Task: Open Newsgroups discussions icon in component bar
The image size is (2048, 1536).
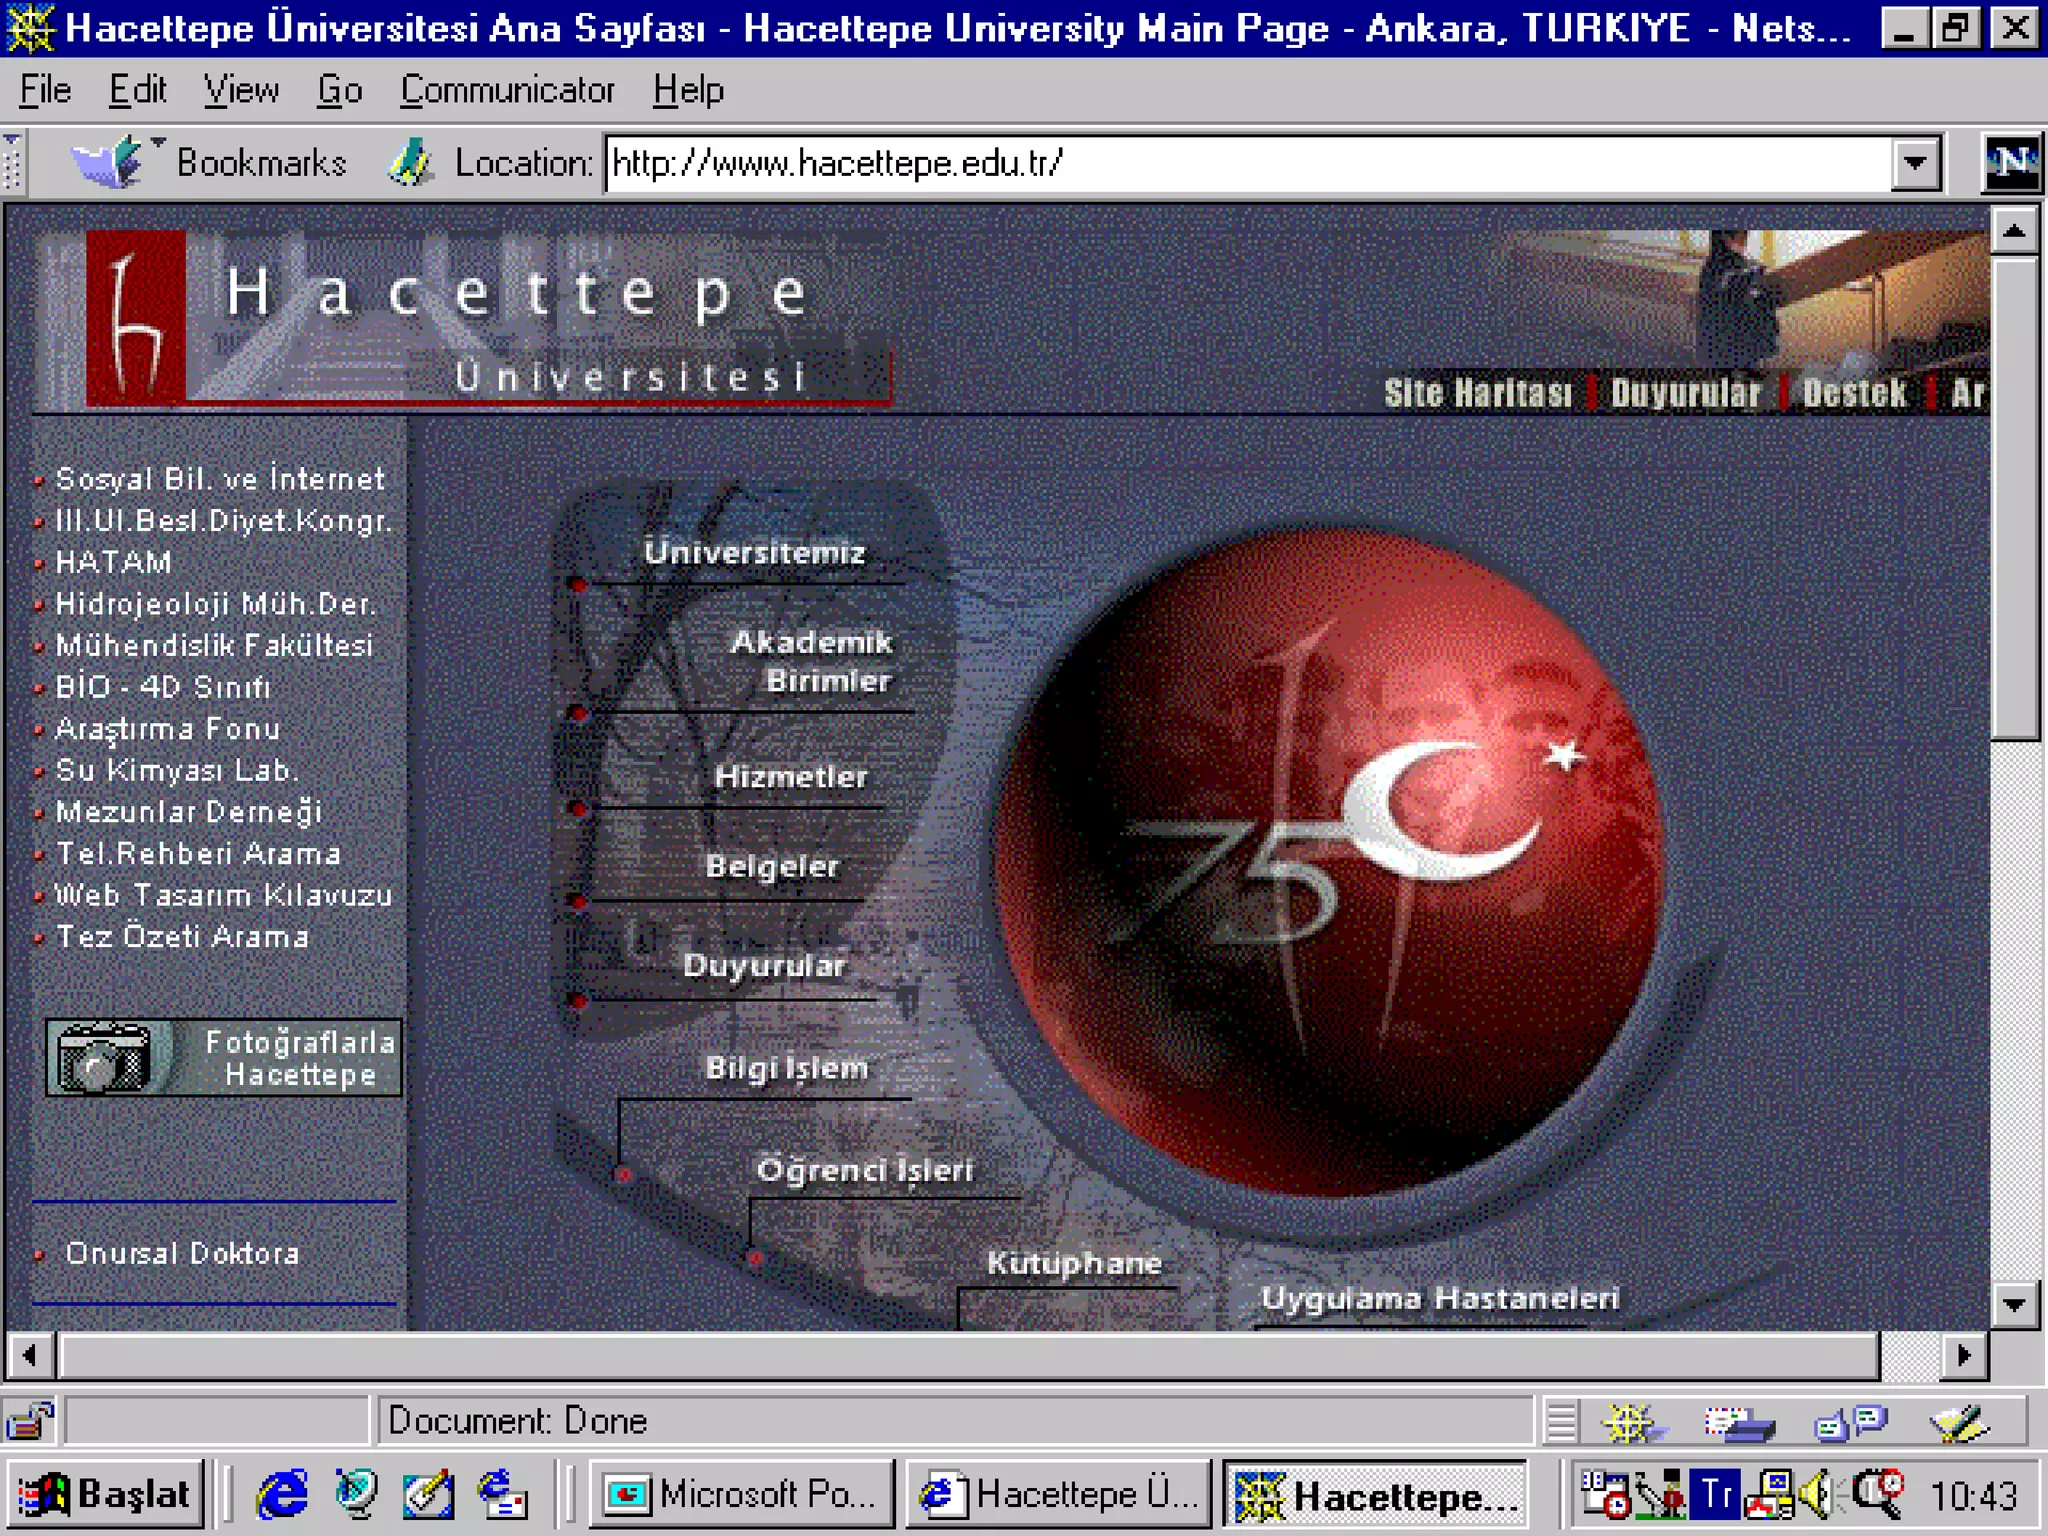Action: [x=1850, y=1423]
